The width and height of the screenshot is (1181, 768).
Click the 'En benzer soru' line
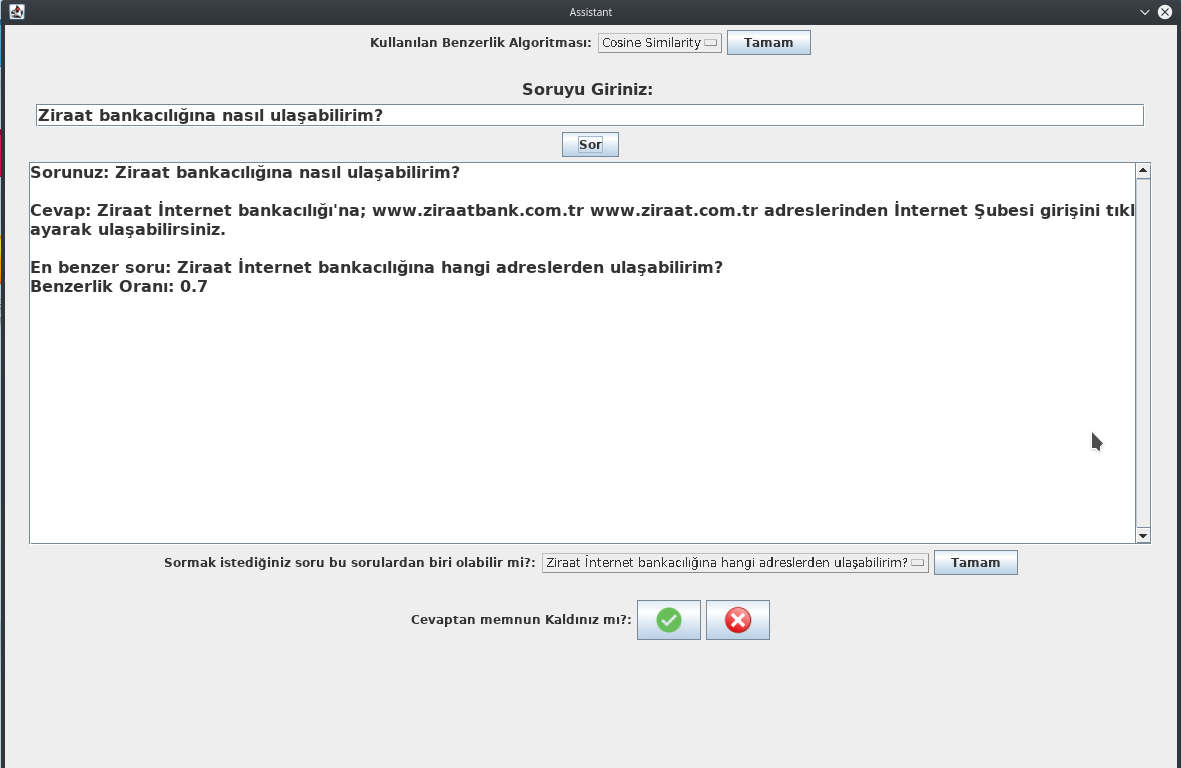pyautogui.click(x=377, y=267)
